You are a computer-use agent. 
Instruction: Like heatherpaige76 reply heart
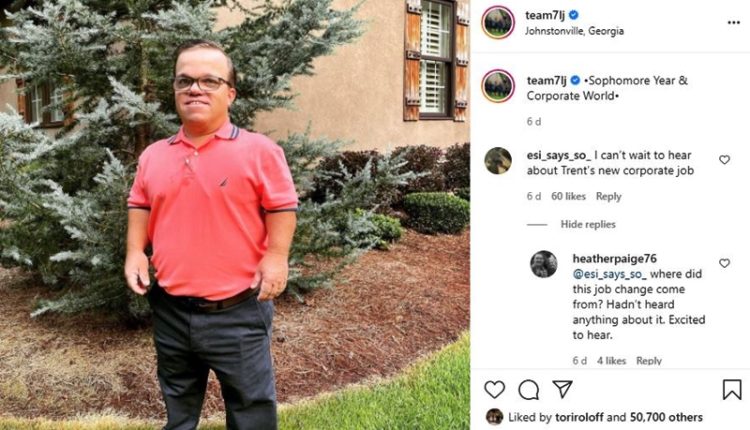coord(725,263)
